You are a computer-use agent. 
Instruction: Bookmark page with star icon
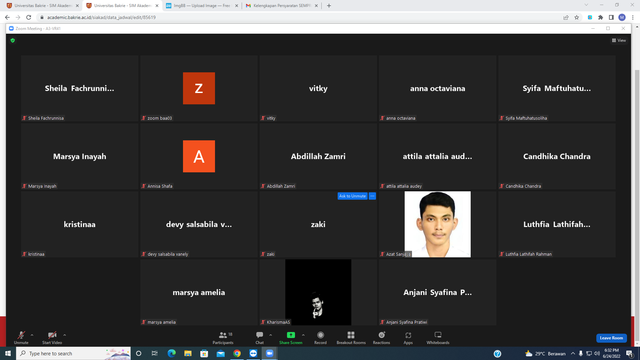pos(577,18)
